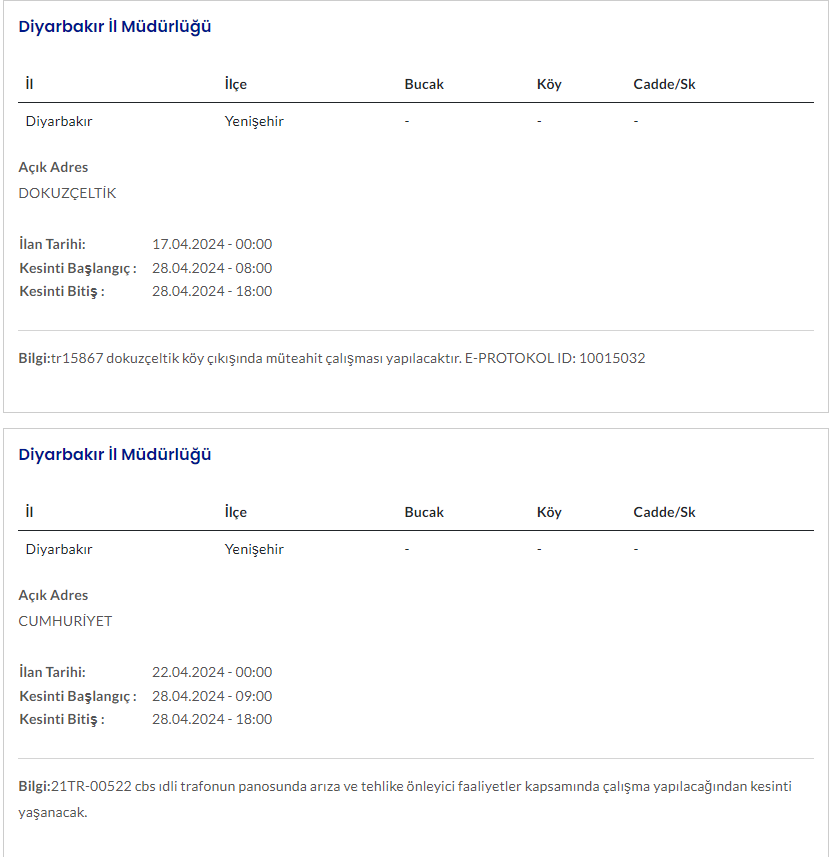This screenshot has width=829, height=857.
Task: Click the Bilgi text mentioning 21TR-00522 trafo
Action: (405, 787)
